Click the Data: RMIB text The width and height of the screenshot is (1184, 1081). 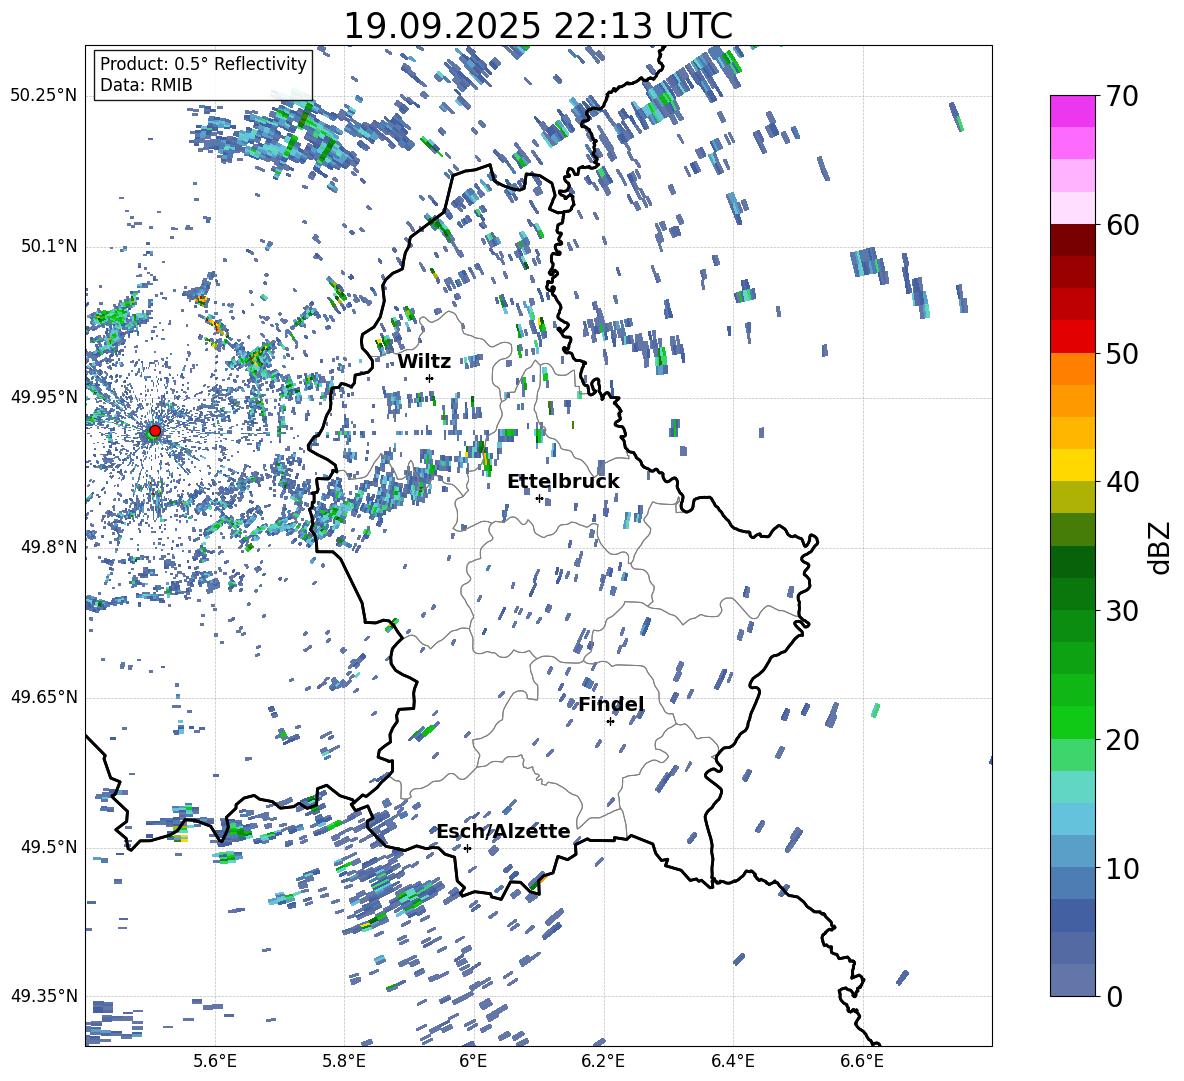[x=146, y=85]
